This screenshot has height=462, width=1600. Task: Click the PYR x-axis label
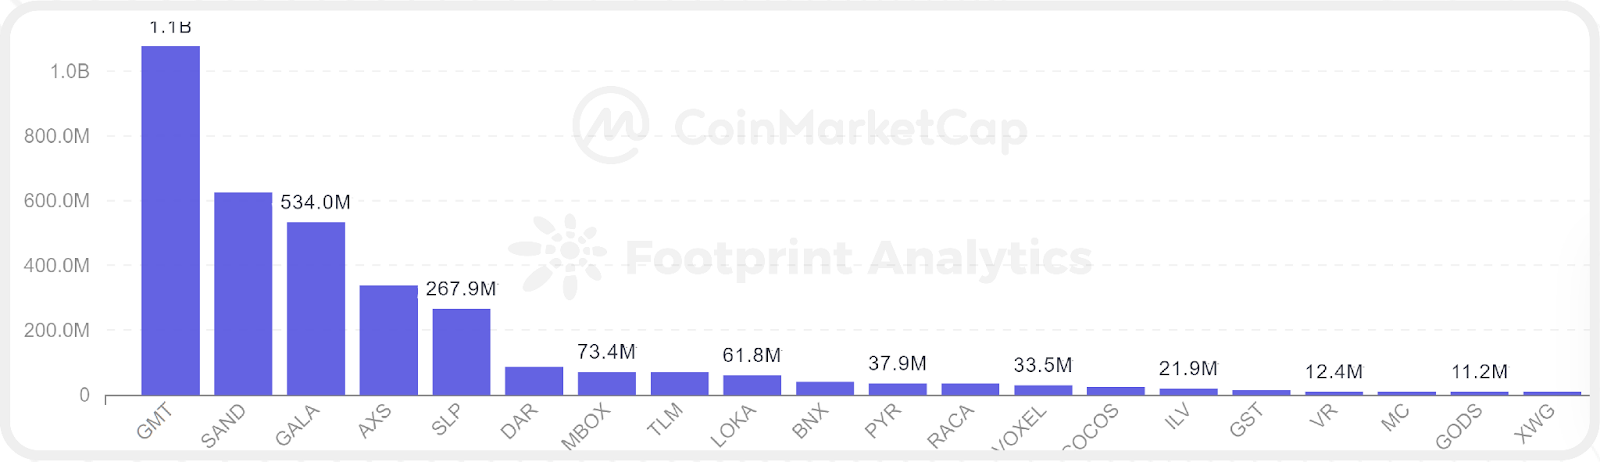[882, 421]
